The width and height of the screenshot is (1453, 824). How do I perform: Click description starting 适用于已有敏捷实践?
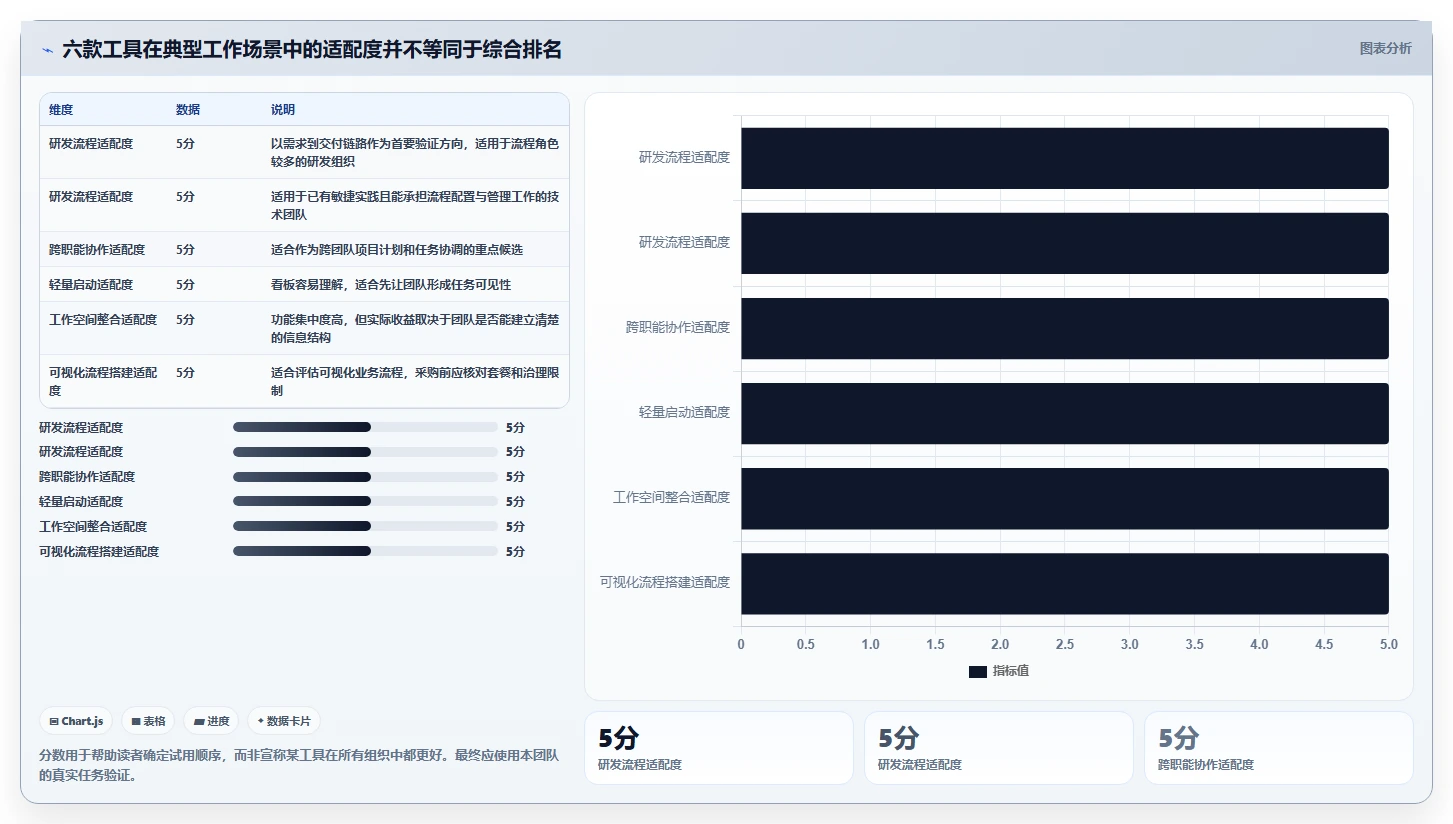click(x=415, y=206)
